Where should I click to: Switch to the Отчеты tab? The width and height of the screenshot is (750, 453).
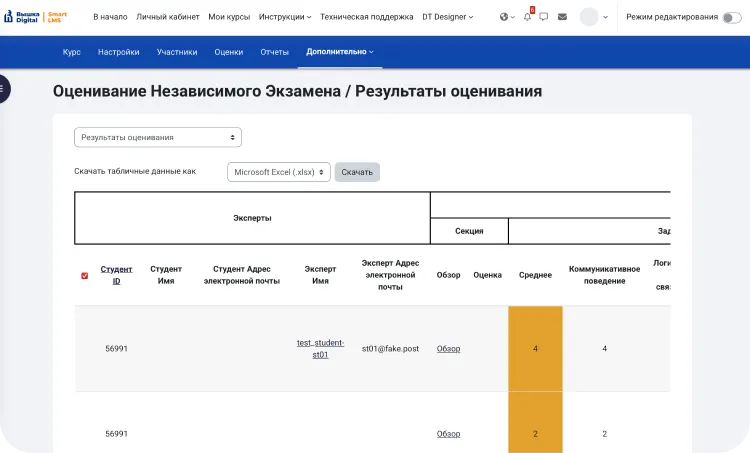tap(275, 52)
